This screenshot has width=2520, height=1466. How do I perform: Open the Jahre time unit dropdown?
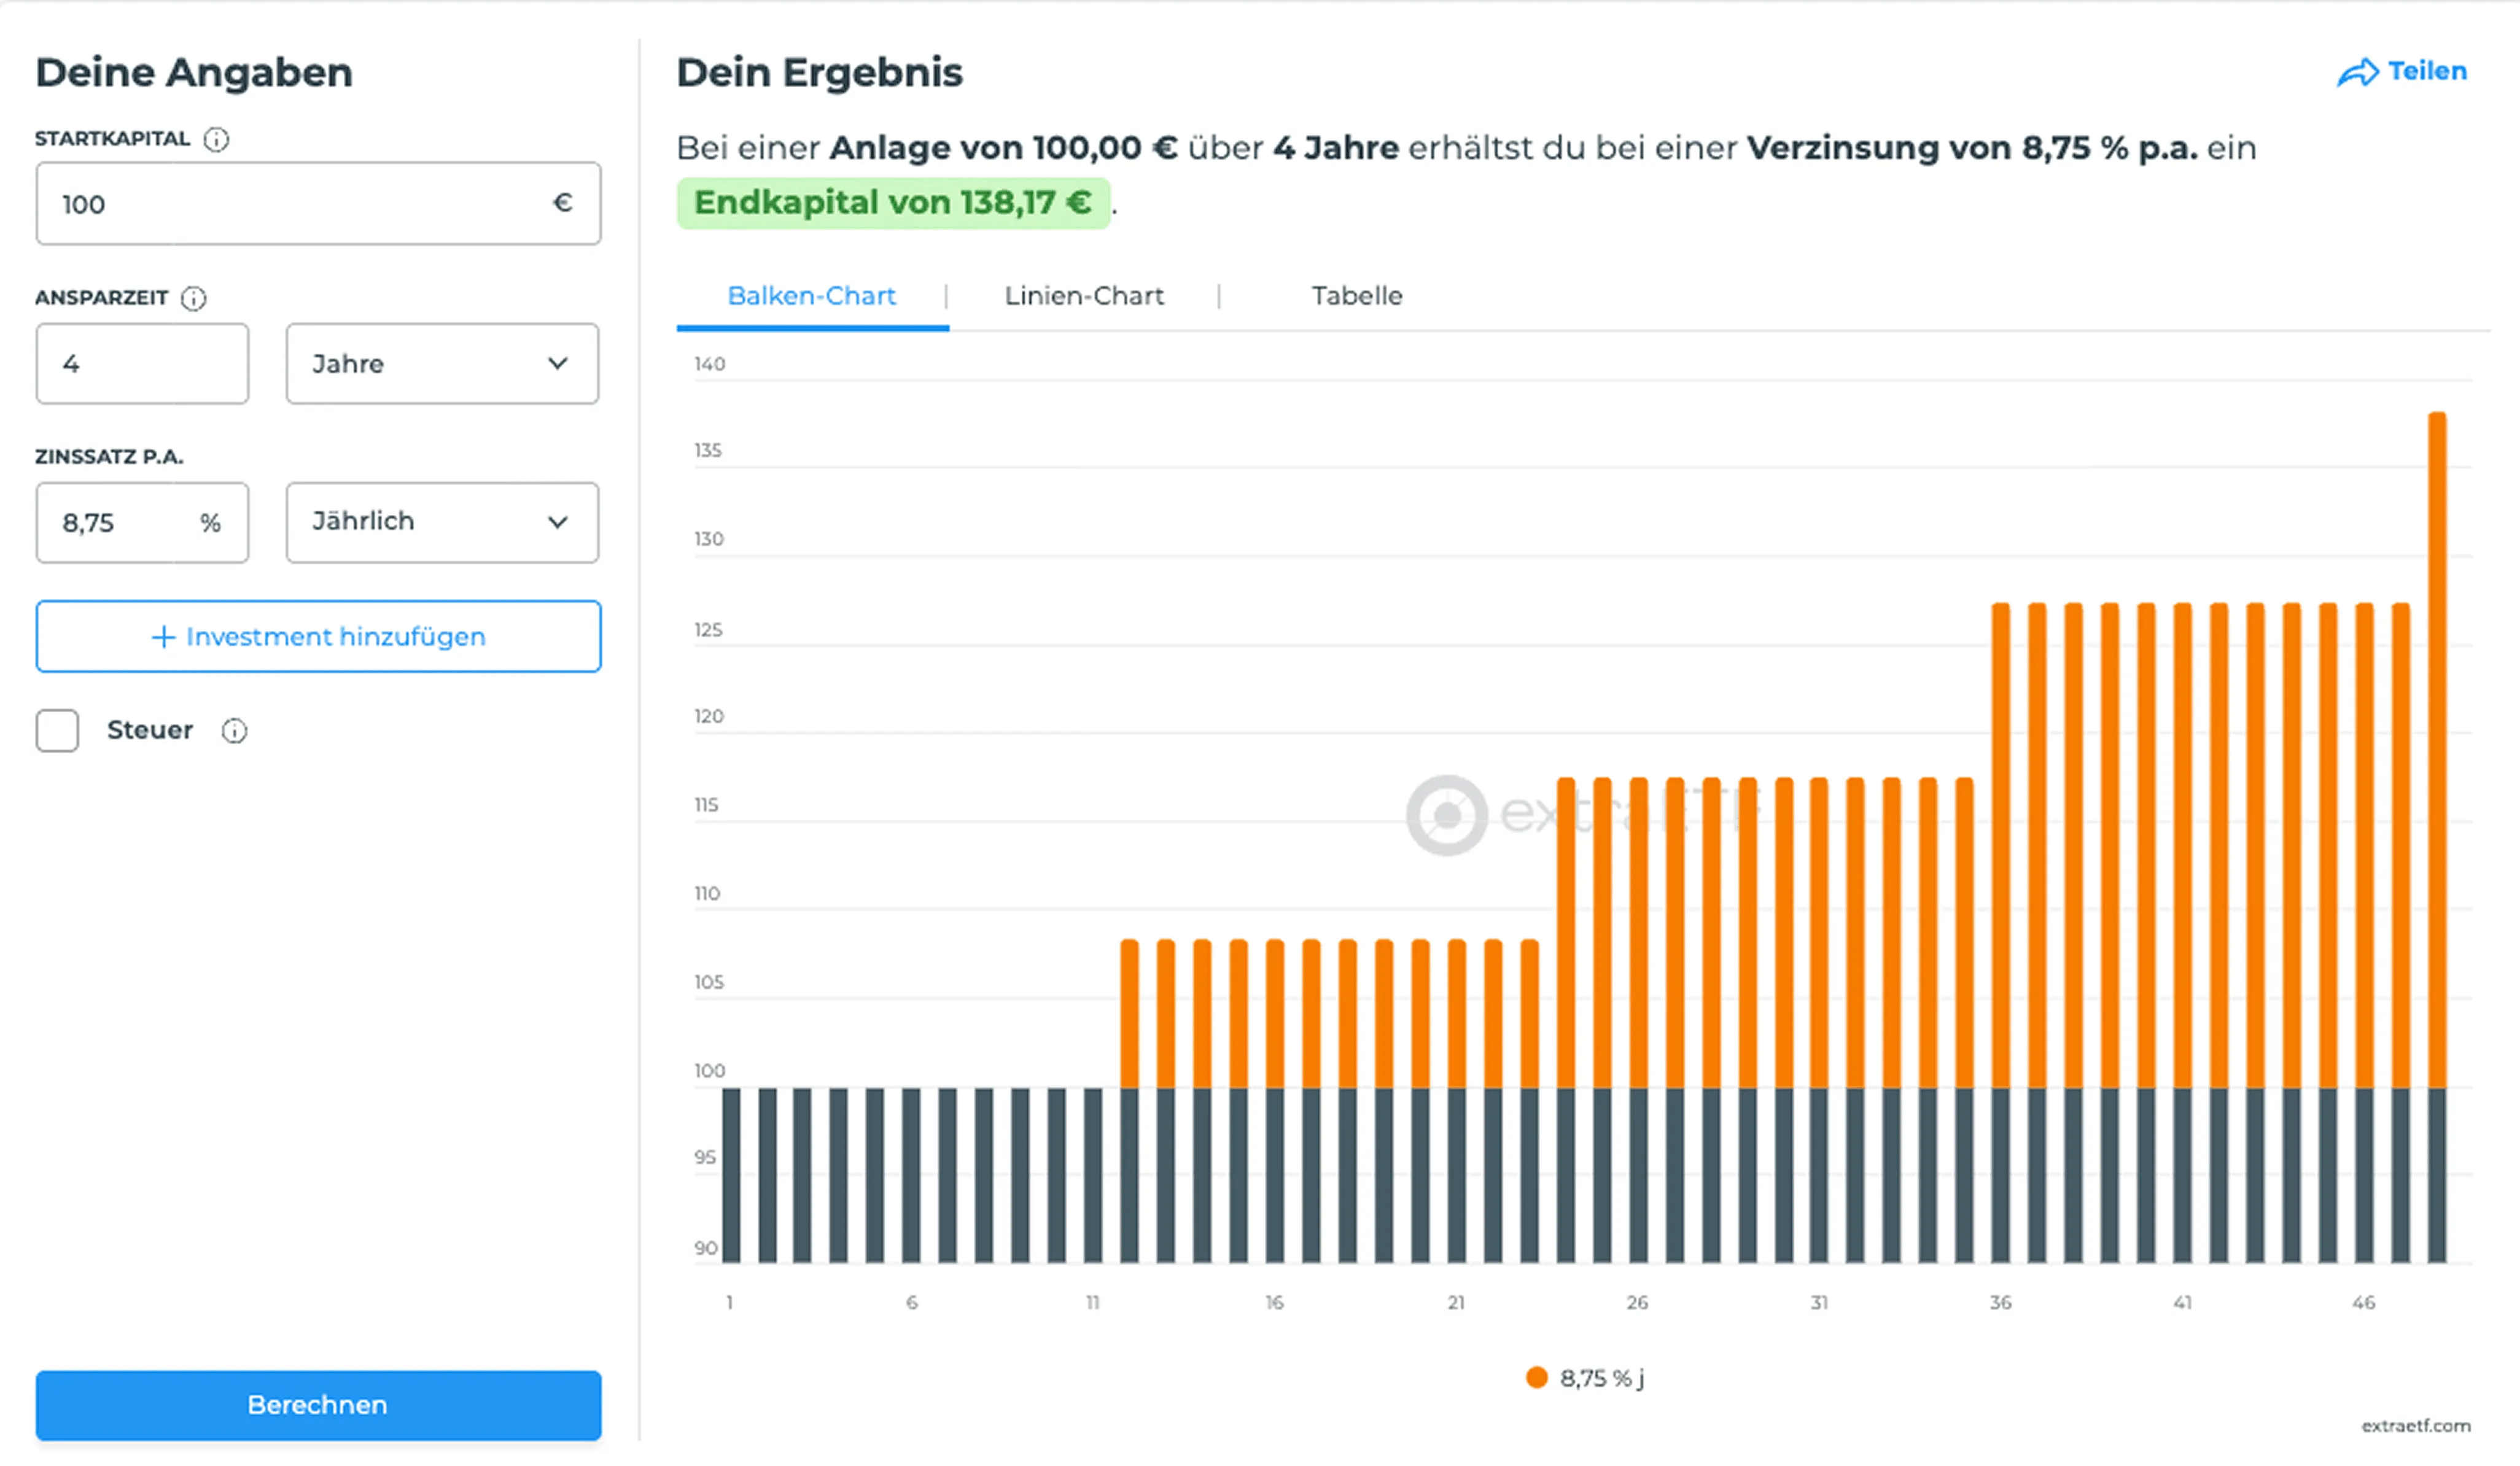[x=442, y=363]
